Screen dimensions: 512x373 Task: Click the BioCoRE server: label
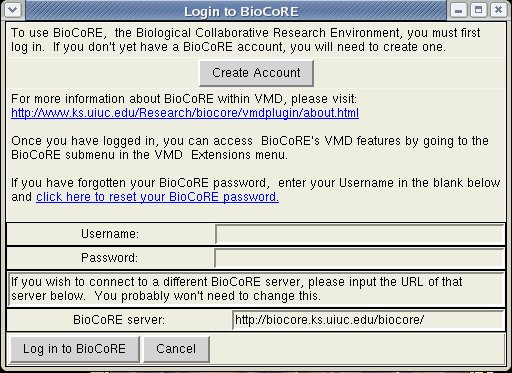tap(119, 320)
